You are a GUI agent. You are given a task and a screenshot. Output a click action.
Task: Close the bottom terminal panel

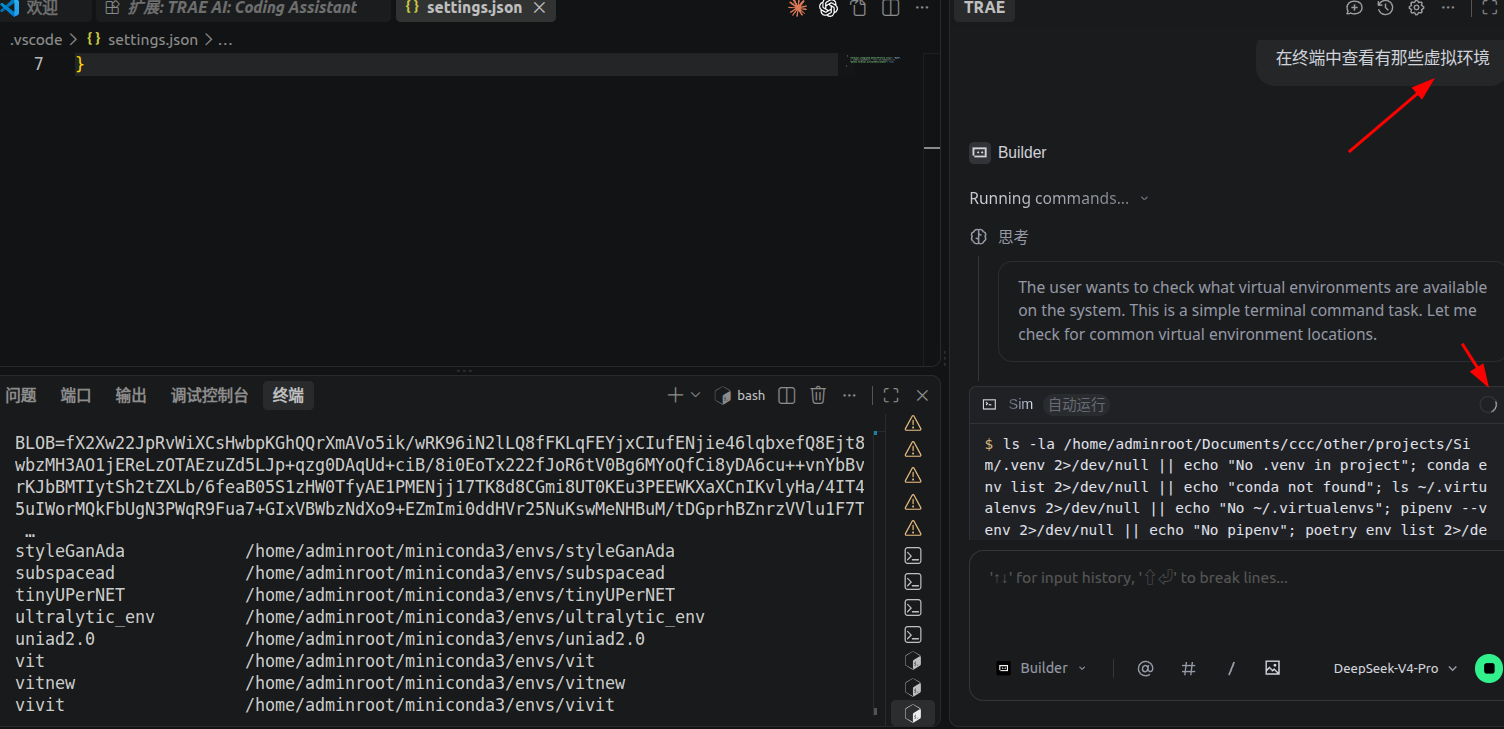click(x=922, y=396)
